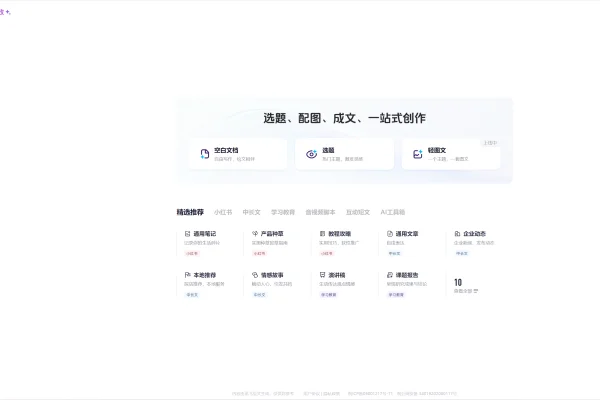Choose the 演讲稿 template title
600x400 pixels.
(x=337, y=275)
